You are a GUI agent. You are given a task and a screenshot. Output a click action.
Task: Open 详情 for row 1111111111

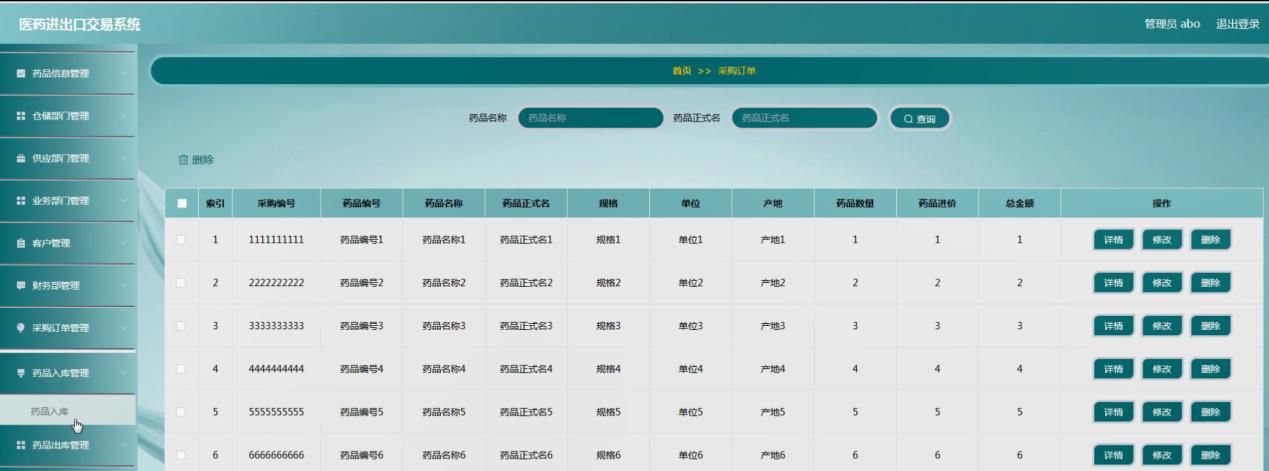tap(1113, 240)
